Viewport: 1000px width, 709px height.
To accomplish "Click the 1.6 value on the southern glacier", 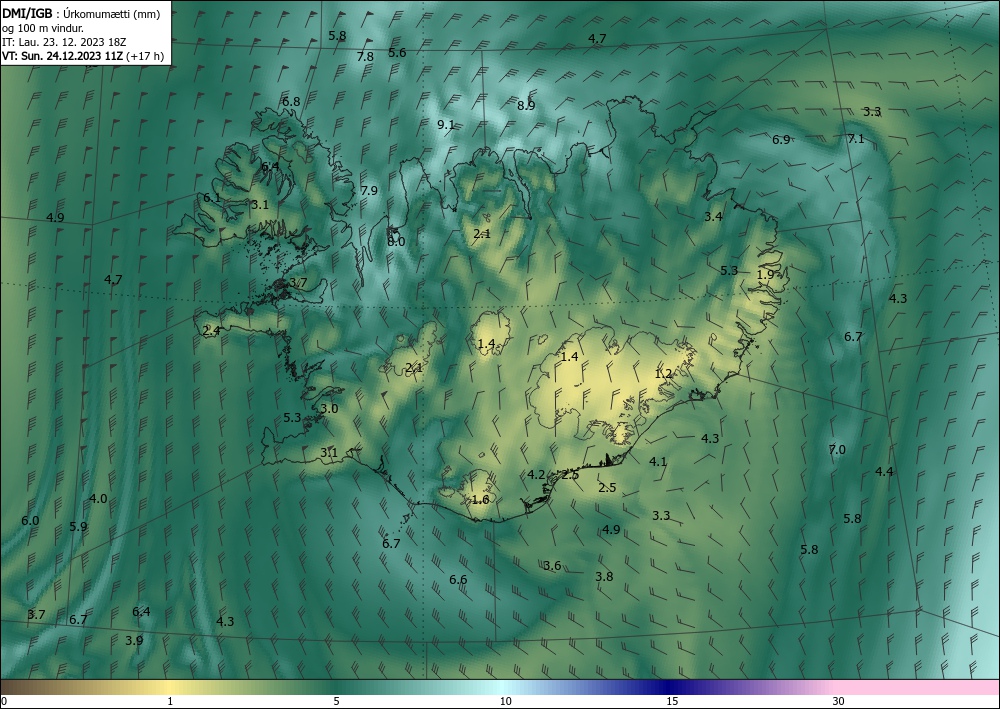I will [x=480, y=500].
